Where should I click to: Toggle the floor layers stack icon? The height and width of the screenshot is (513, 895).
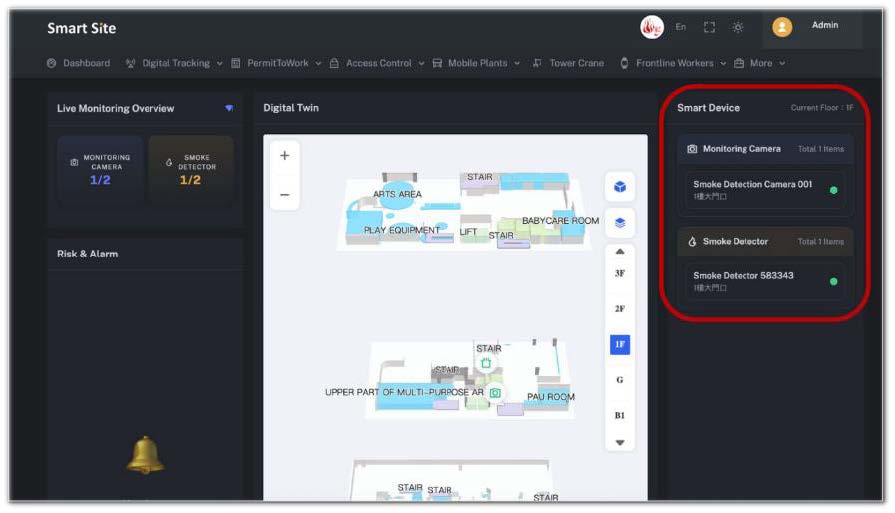click(x=619, y=223)
